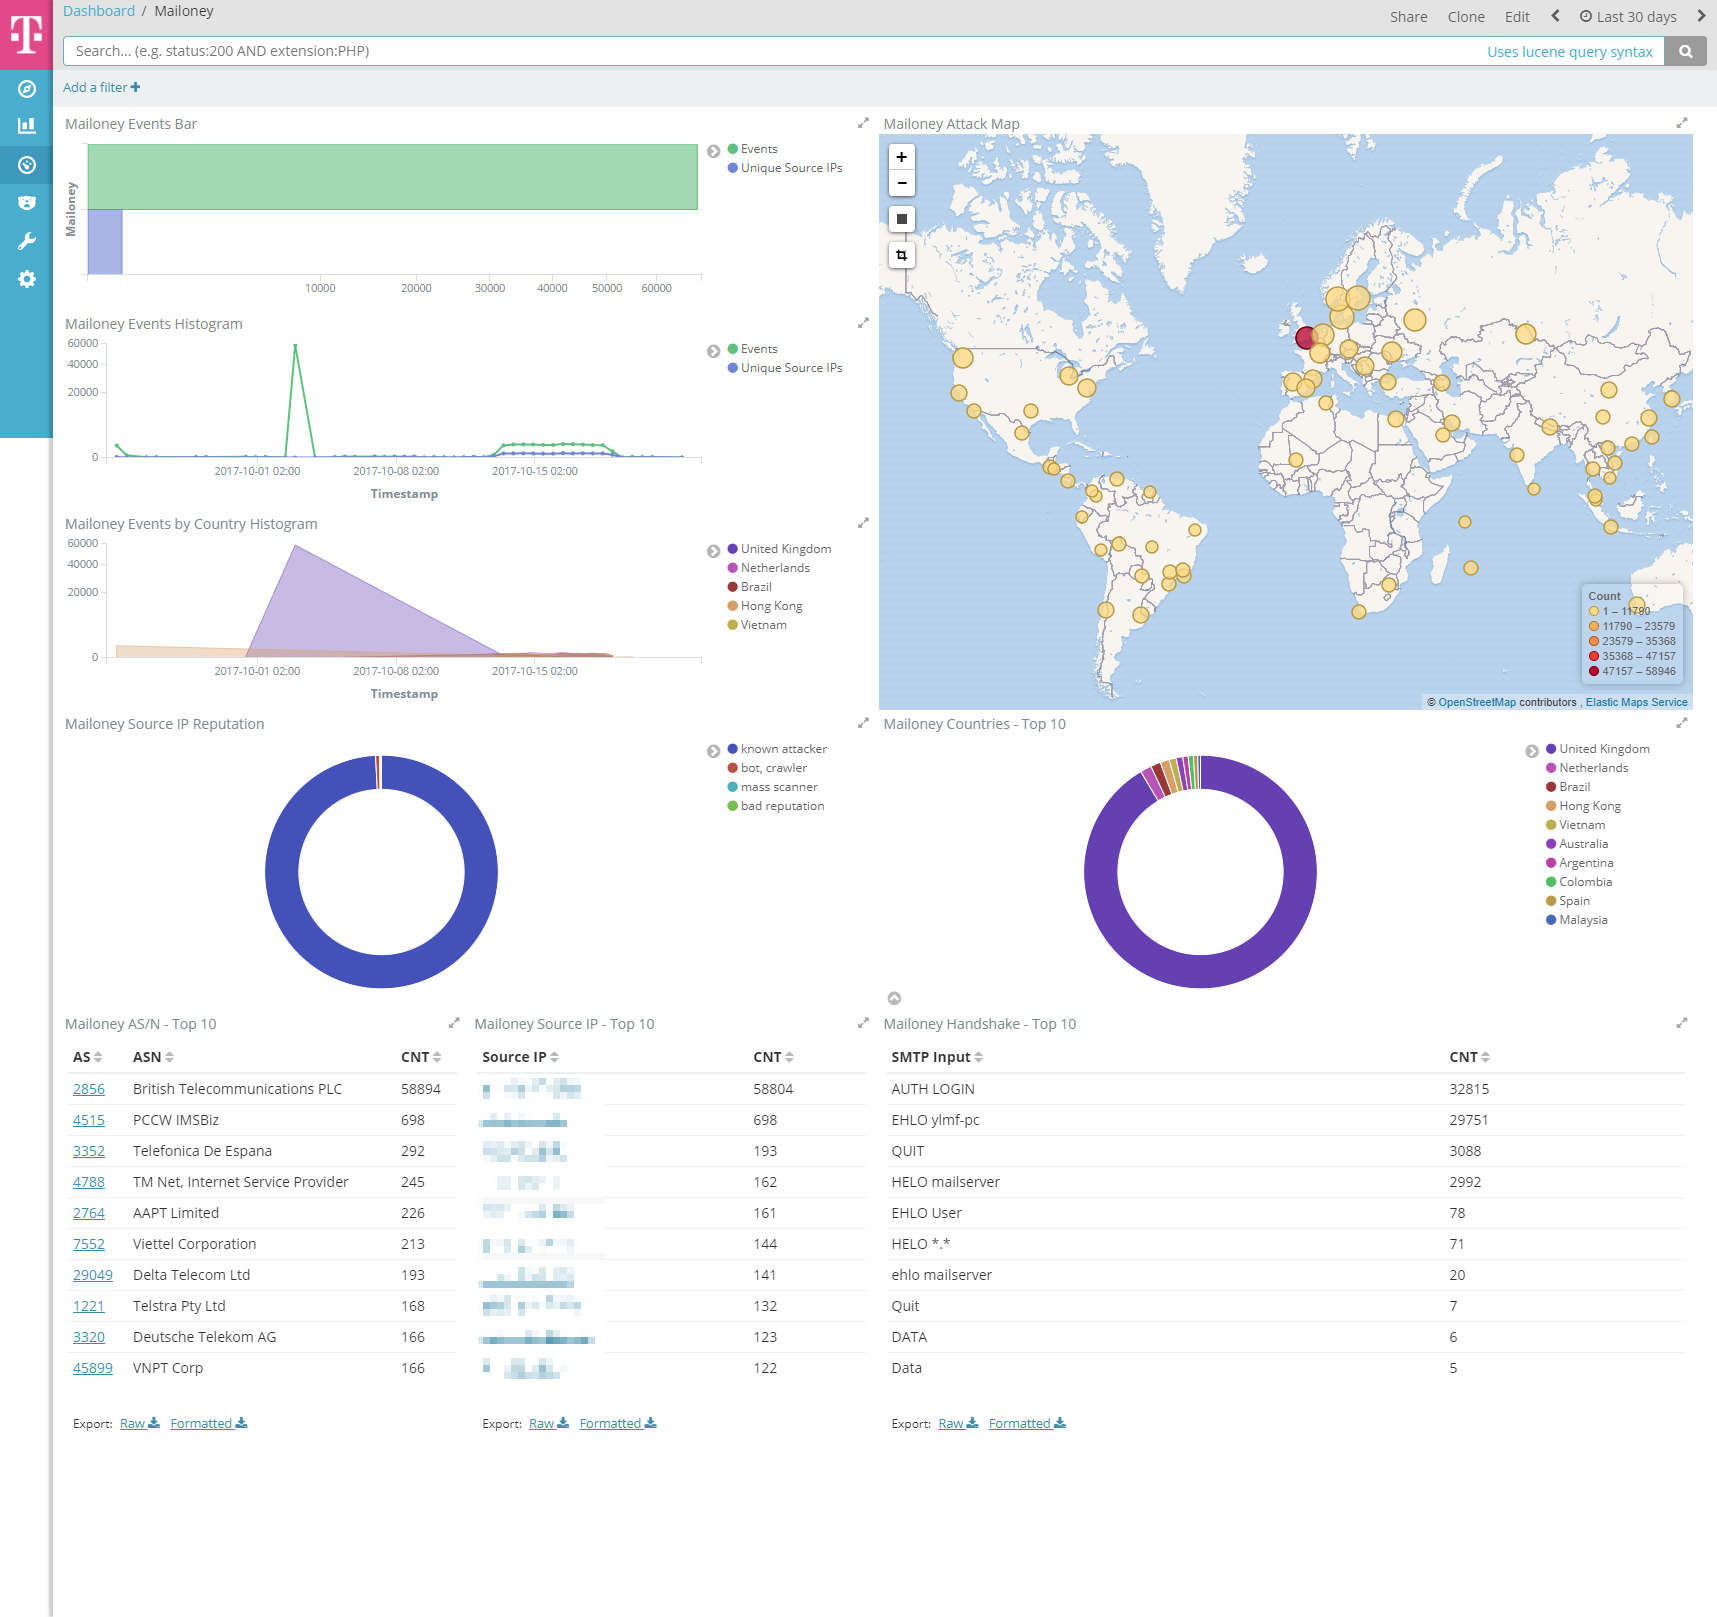Toggle Events series in Mailoney Events Bar legend
The width and height of the screenshot is (1717, 1617).
[x=758, y=149]
